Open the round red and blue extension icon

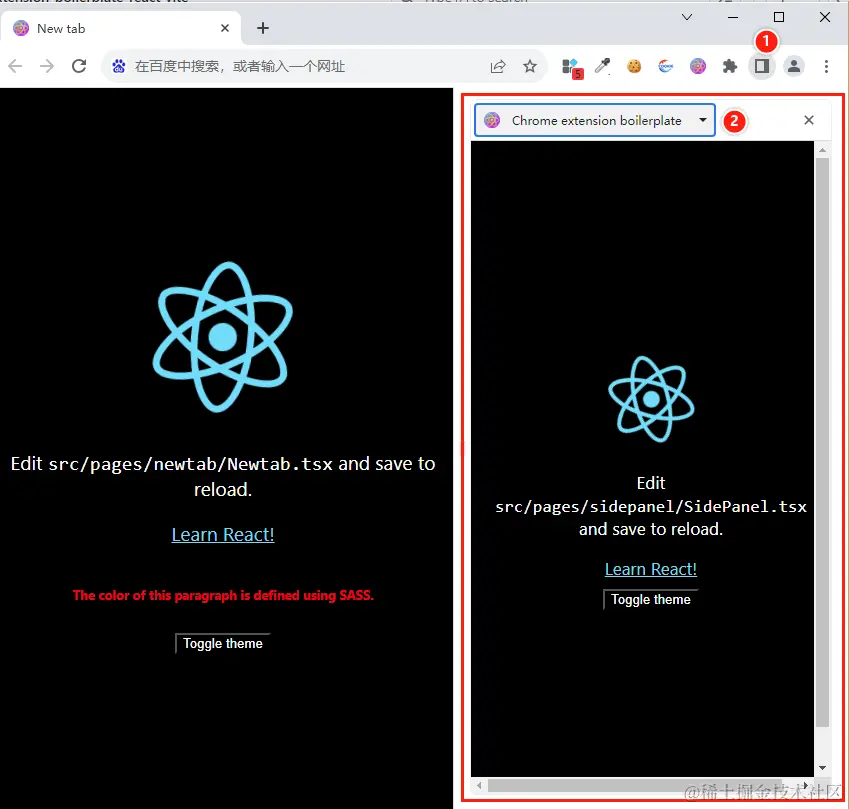(665, 66)
